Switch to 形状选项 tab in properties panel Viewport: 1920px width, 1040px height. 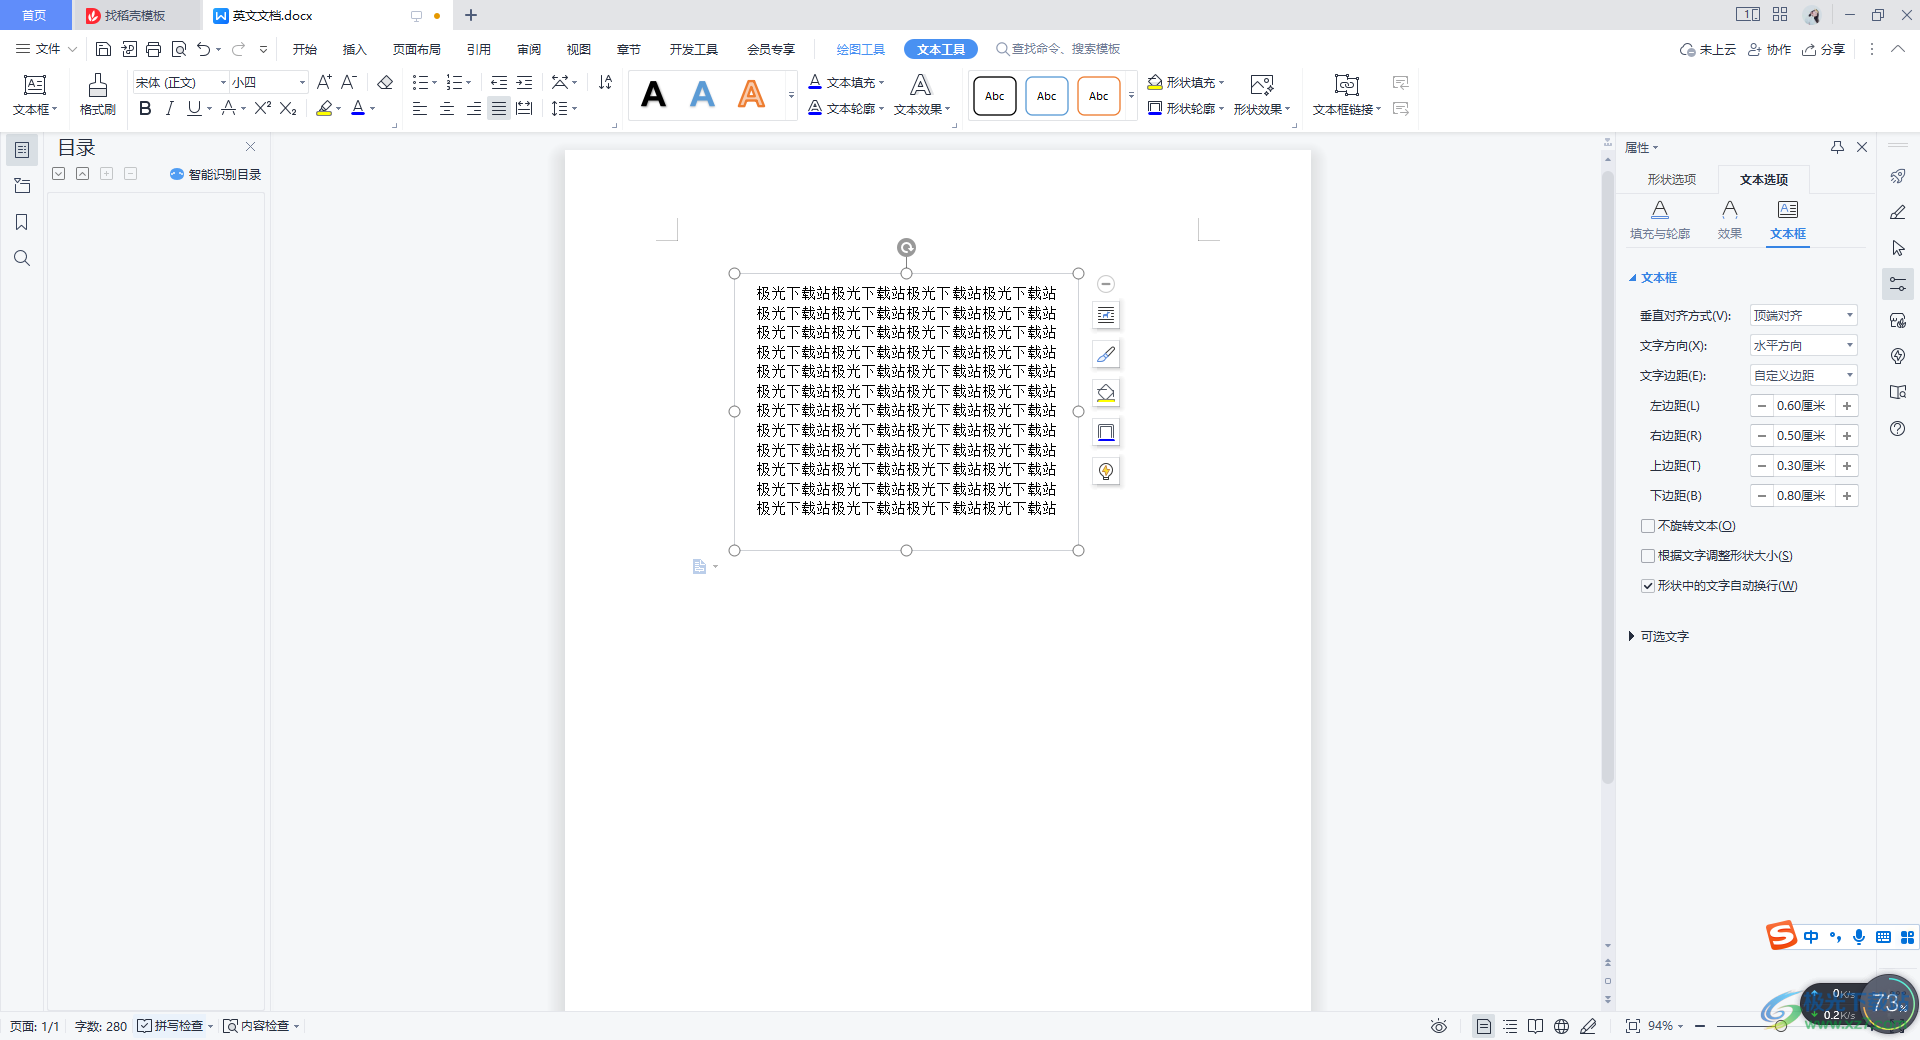click(1672, 180)
